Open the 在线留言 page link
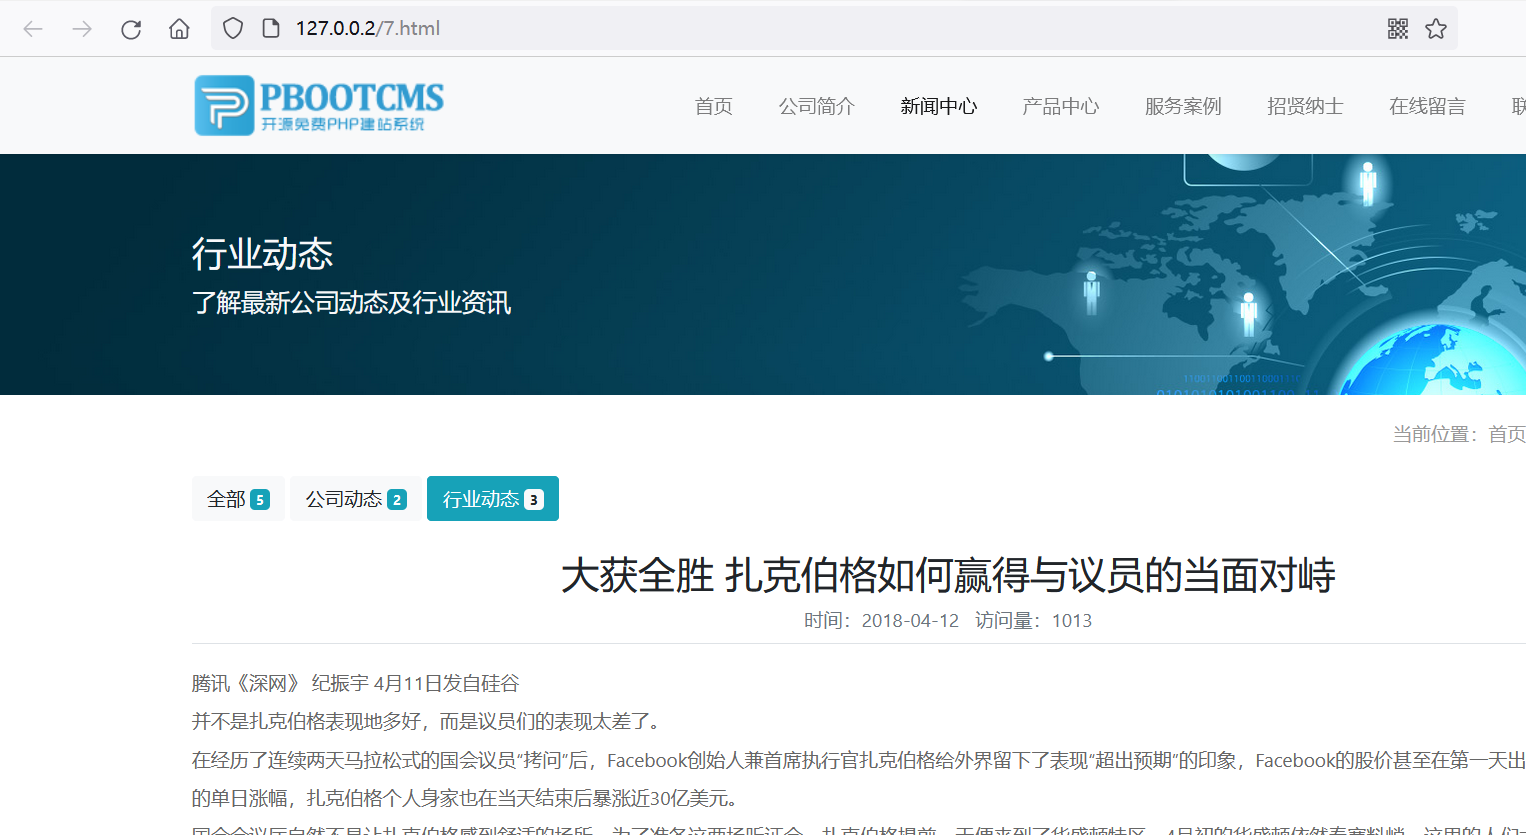 [1427, 105]
